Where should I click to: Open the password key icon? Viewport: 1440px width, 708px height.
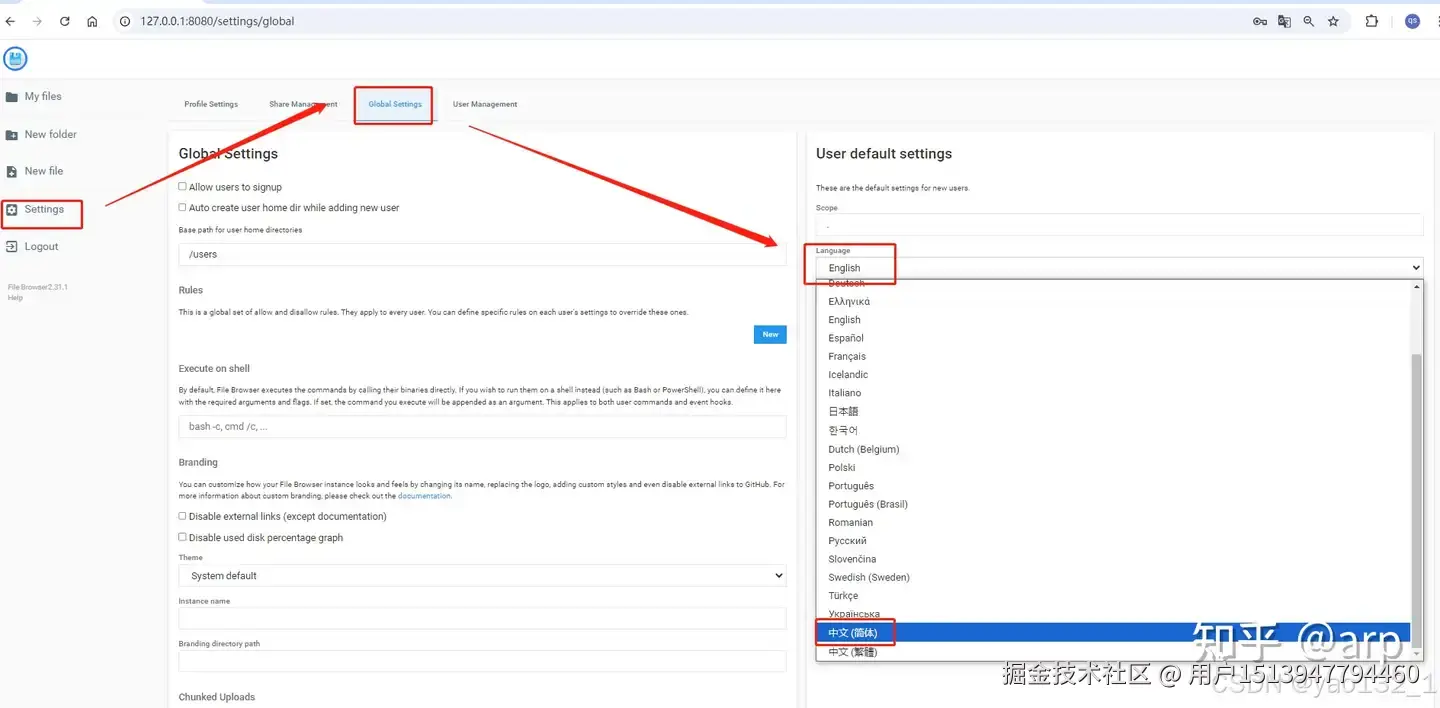coord(1260,21)
